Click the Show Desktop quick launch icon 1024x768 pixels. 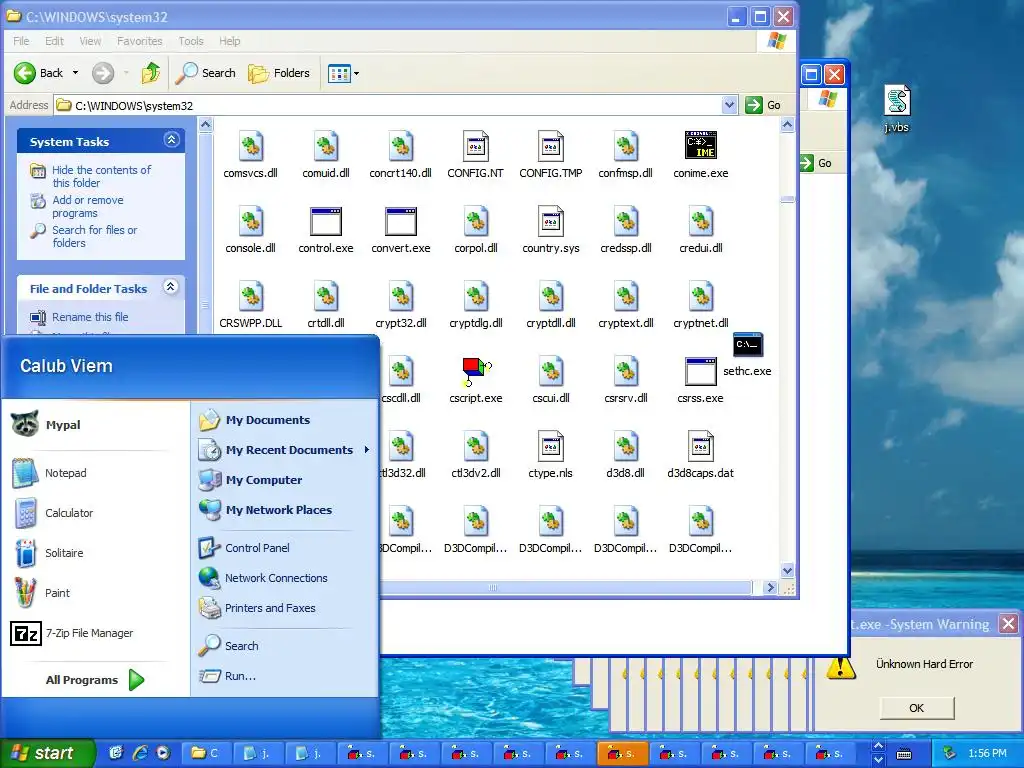(116, 753)
